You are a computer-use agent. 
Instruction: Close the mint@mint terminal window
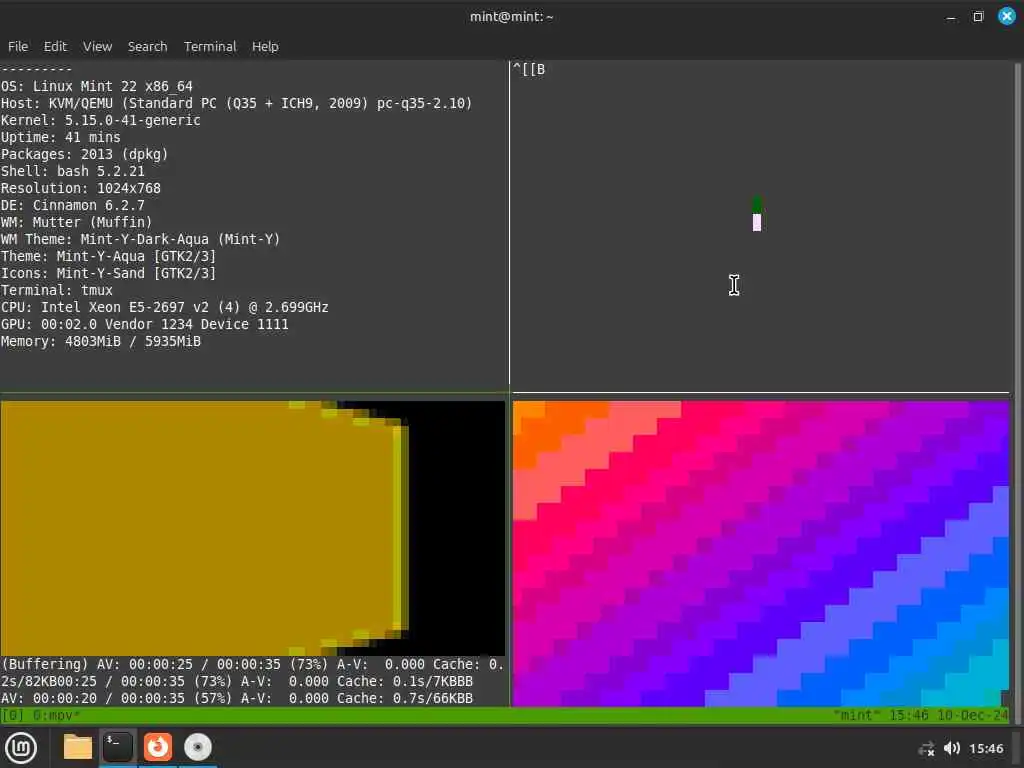pos(1006,16)
